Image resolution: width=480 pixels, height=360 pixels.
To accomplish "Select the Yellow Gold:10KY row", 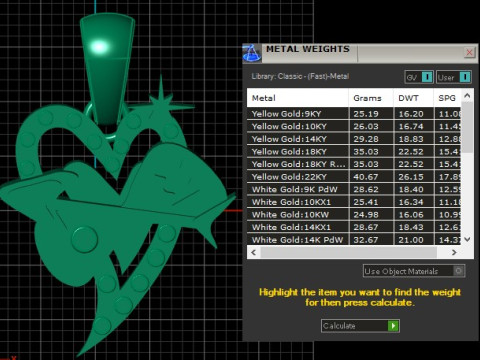I will pyautogui.click(x=354, y=126).
